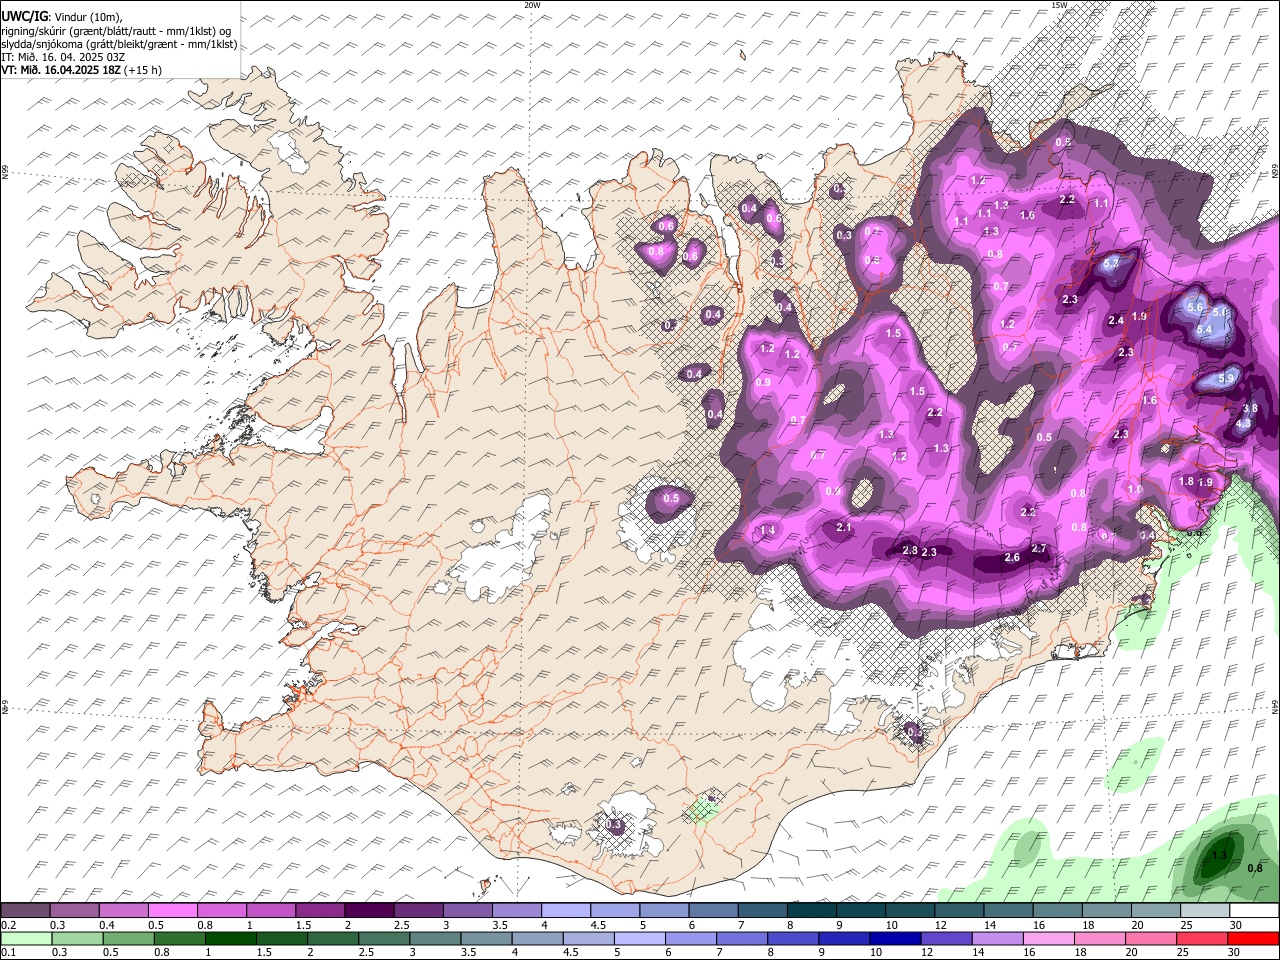Image resolution: width=1280 pixels, height=960 pixels.
Task: Pick the dark teal 8 swatch in the upper legend
Action: pos(811,911)
